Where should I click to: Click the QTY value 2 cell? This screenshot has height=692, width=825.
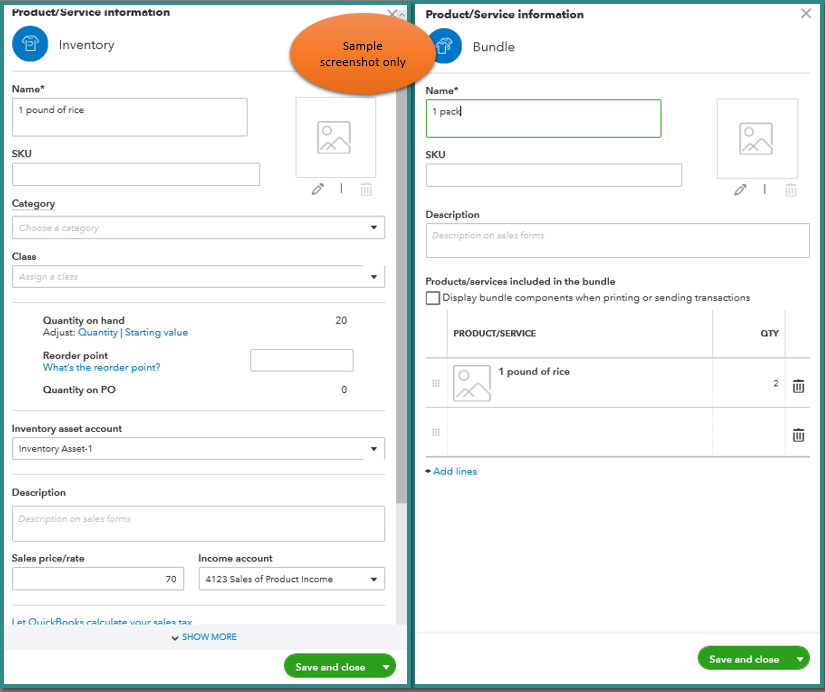pyautogui.click(x=749, y=383)
